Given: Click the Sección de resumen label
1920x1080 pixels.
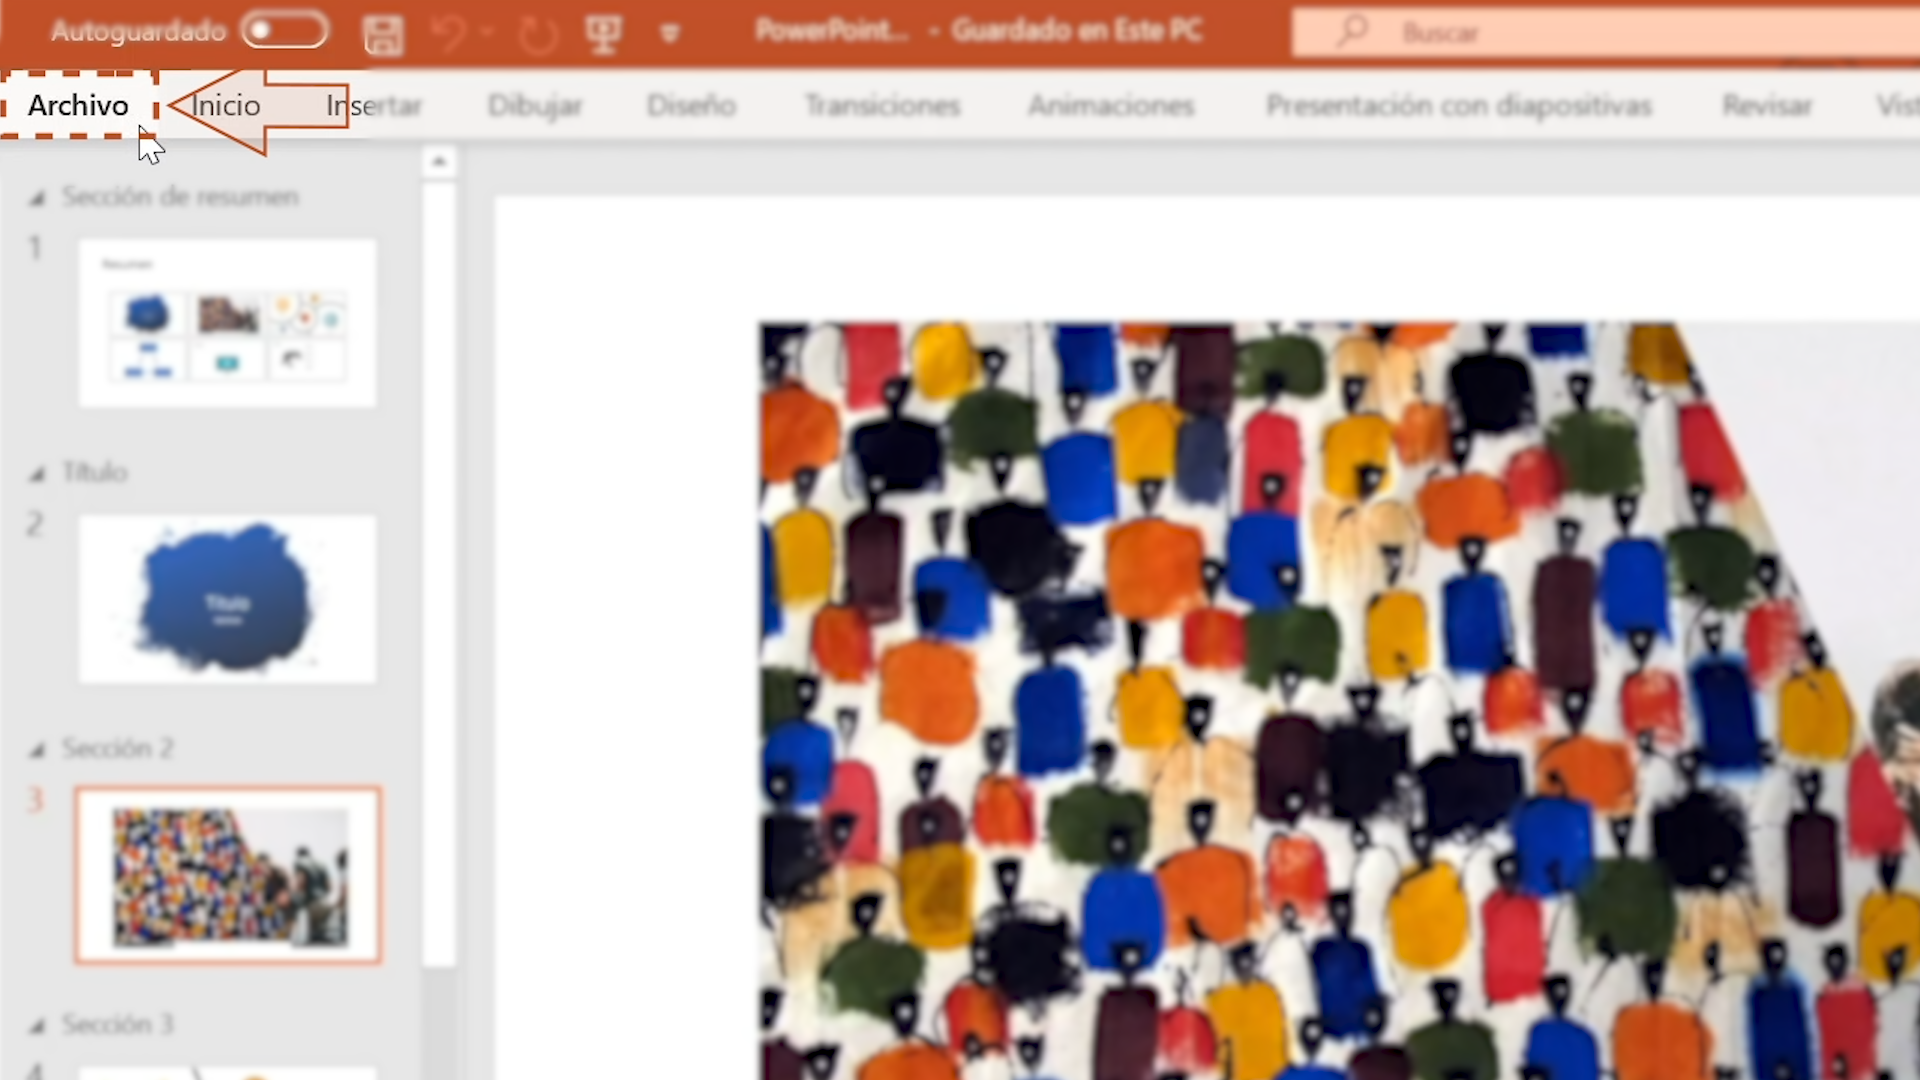Looking at the screenshot, I should click(x=180, y=197).
